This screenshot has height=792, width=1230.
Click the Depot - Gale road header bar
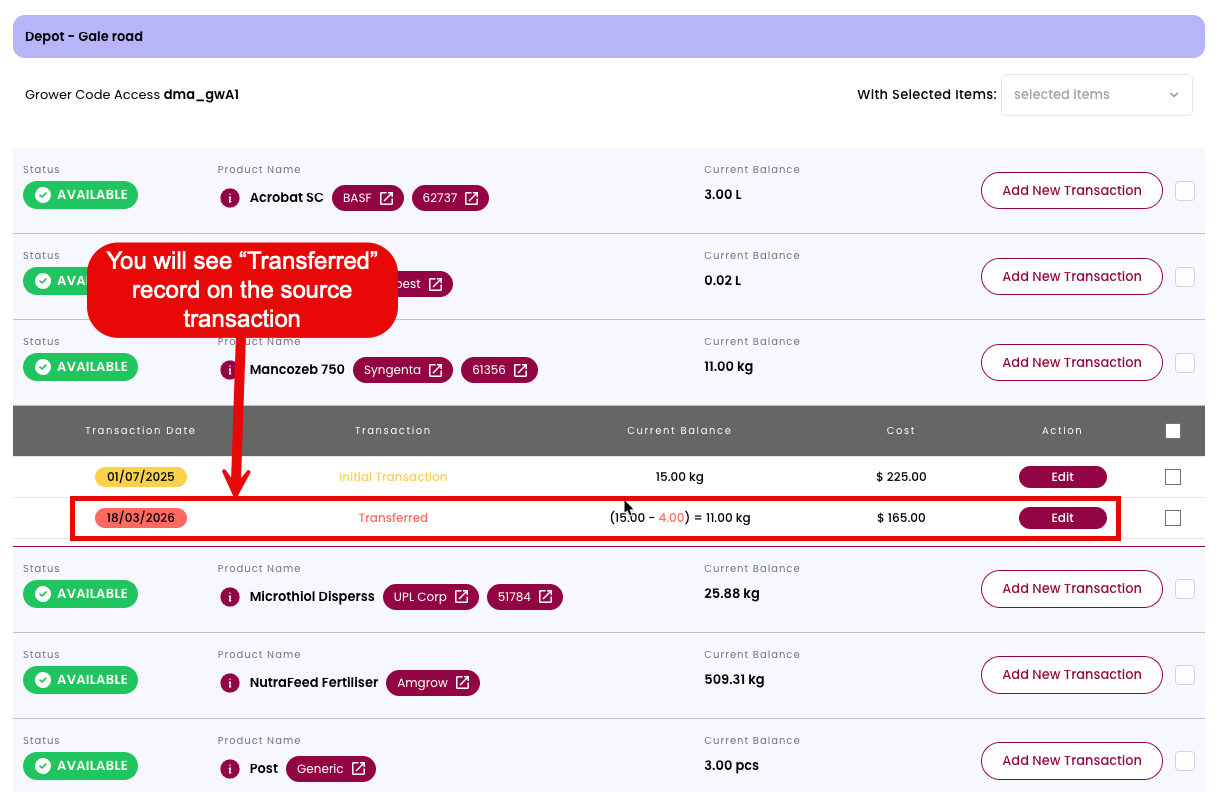pos(608,37)
